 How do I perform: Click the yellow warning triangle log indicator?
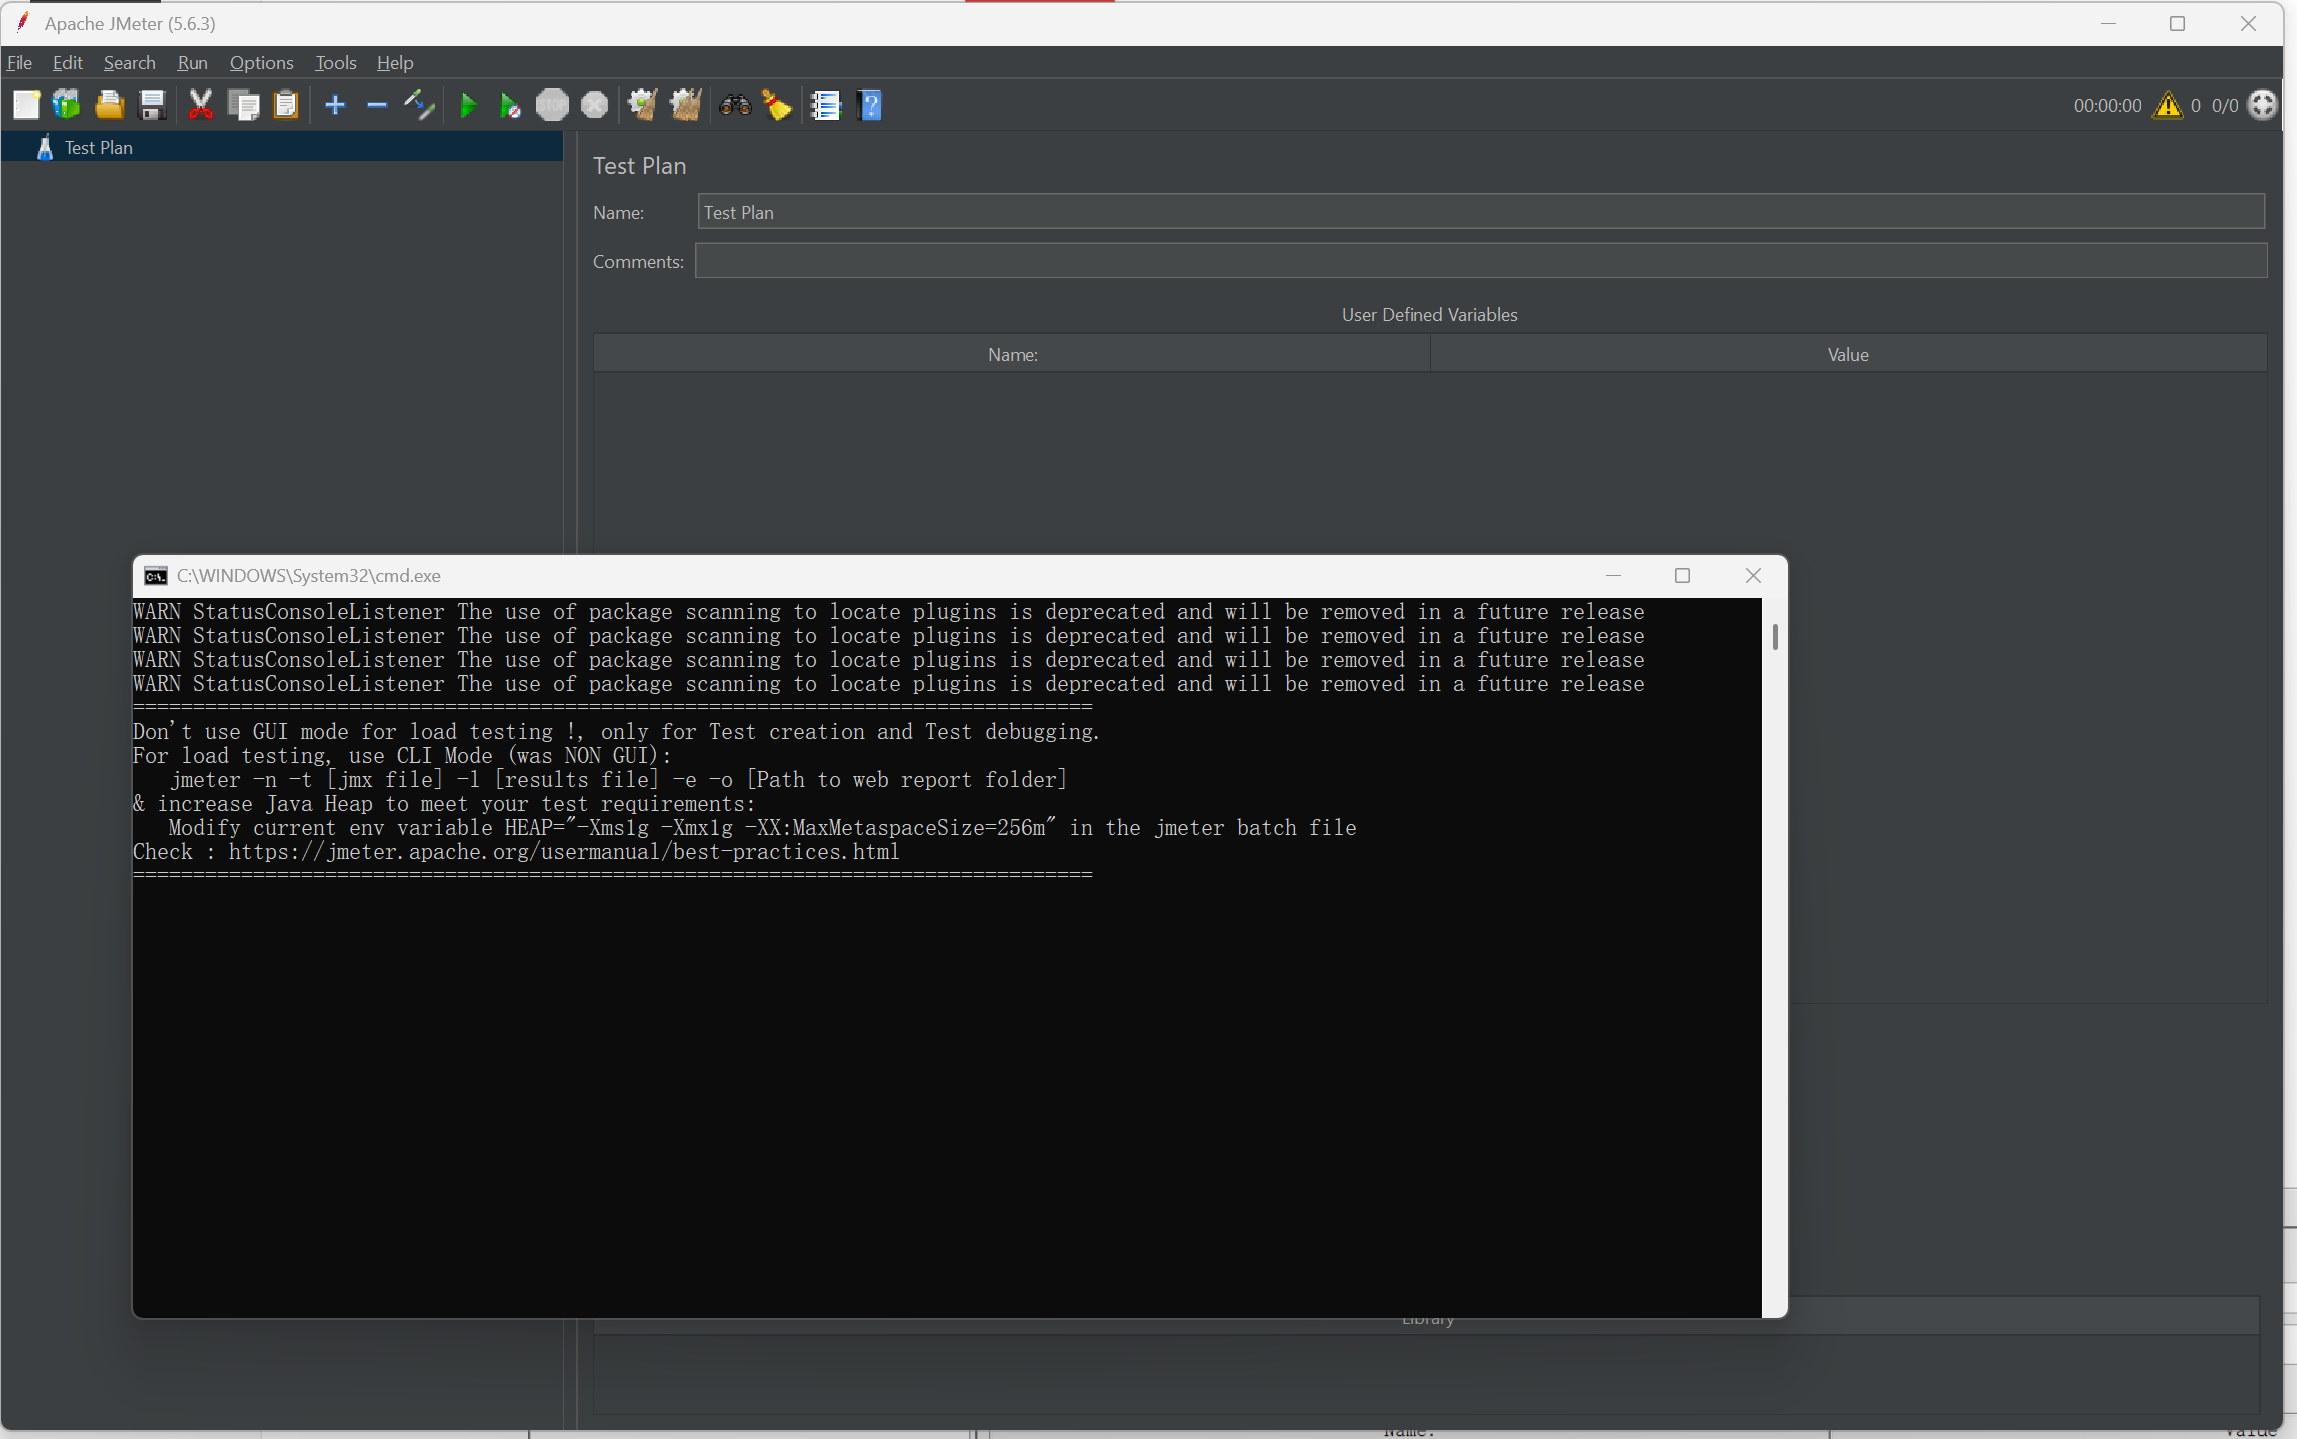click(2168, 105)
